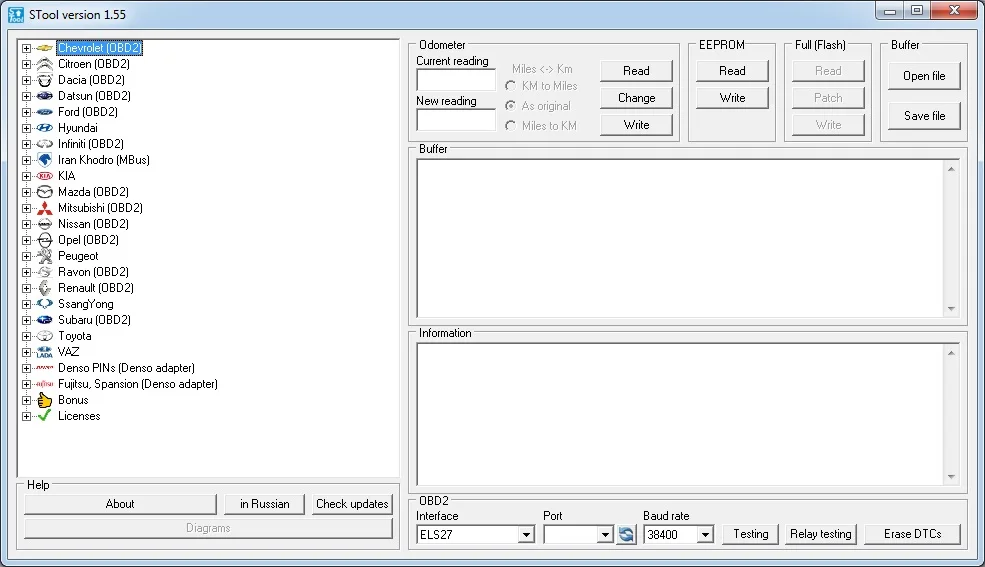Select the Miles to KM radio button
The image size is (985, 567).
tap(511, 126)
